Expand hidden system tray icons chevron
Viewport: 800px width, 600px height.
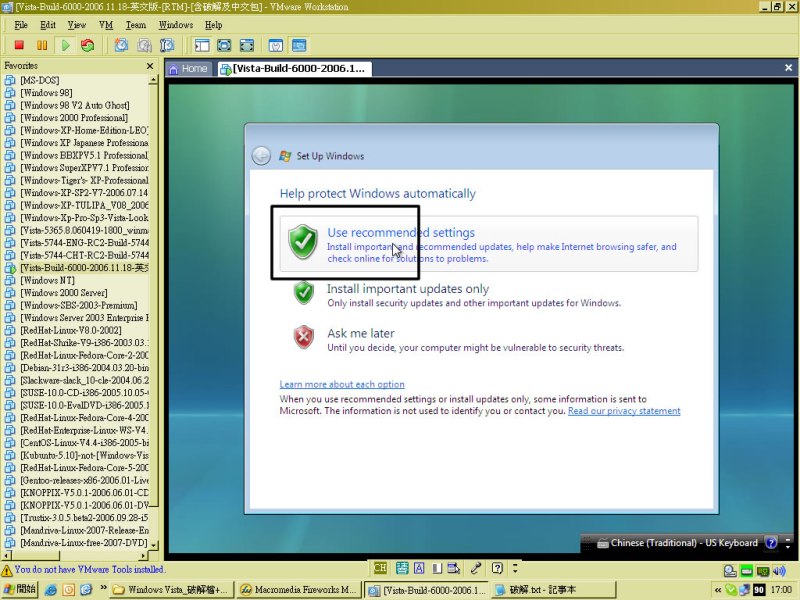[718, 590]
